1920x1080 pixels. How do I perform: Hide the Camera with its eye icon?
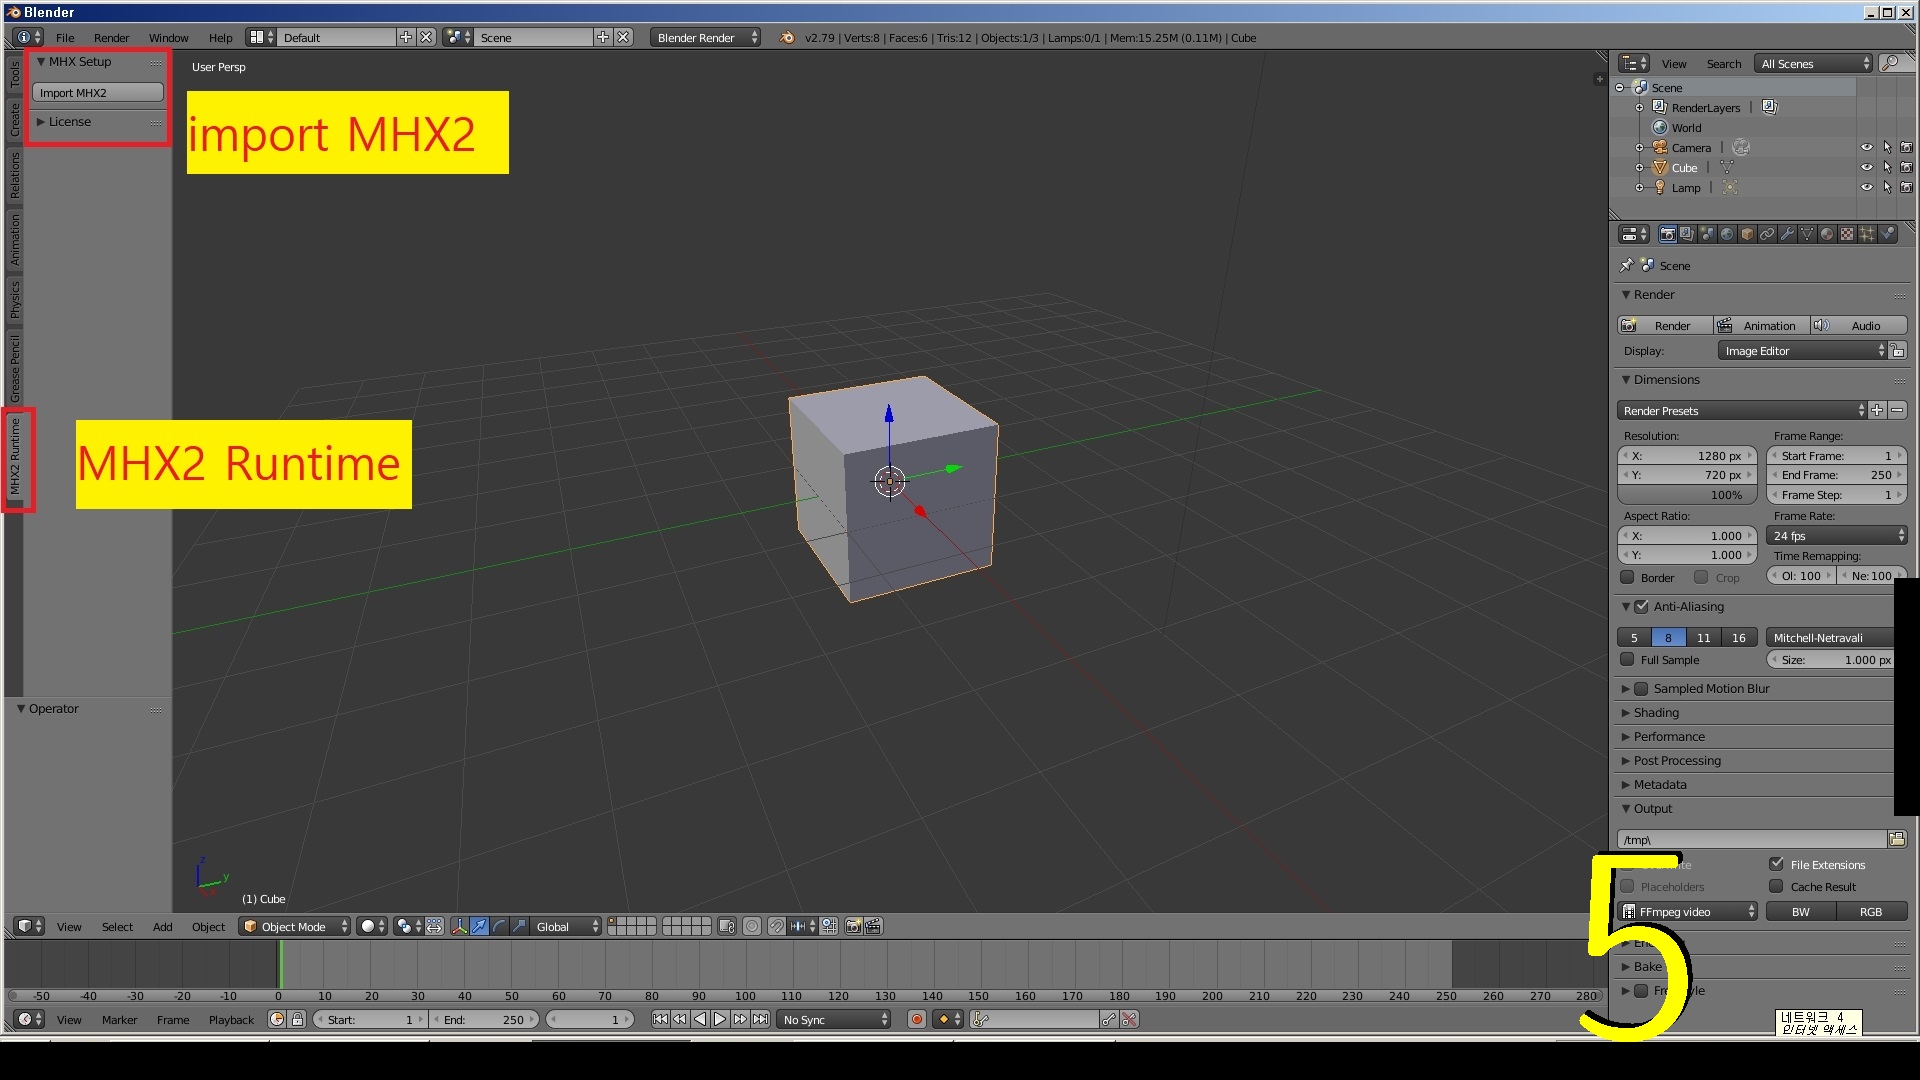click(x=1866, y=147)
